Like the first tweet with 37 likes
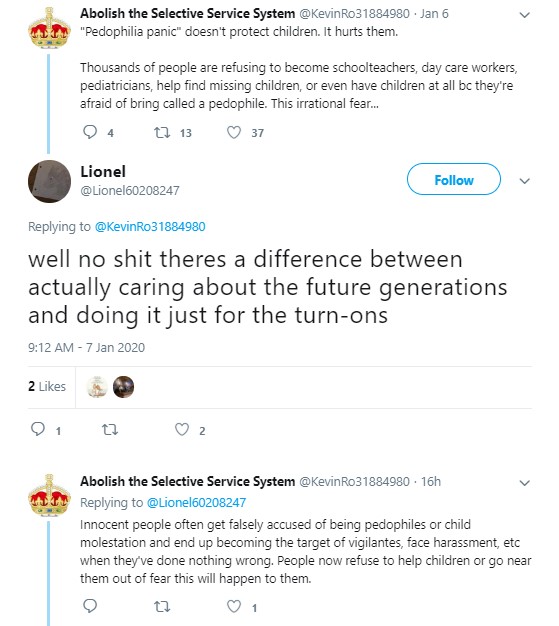The width and height of the screenshot is (559, 626). (234, 132)
